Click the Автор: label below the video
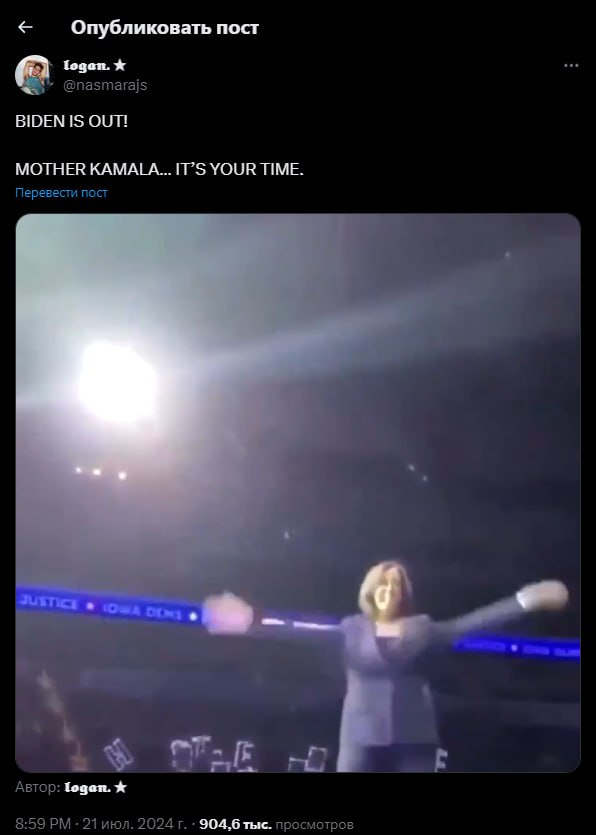This screenshot has width=596, height=835. [x=38, y=787]
